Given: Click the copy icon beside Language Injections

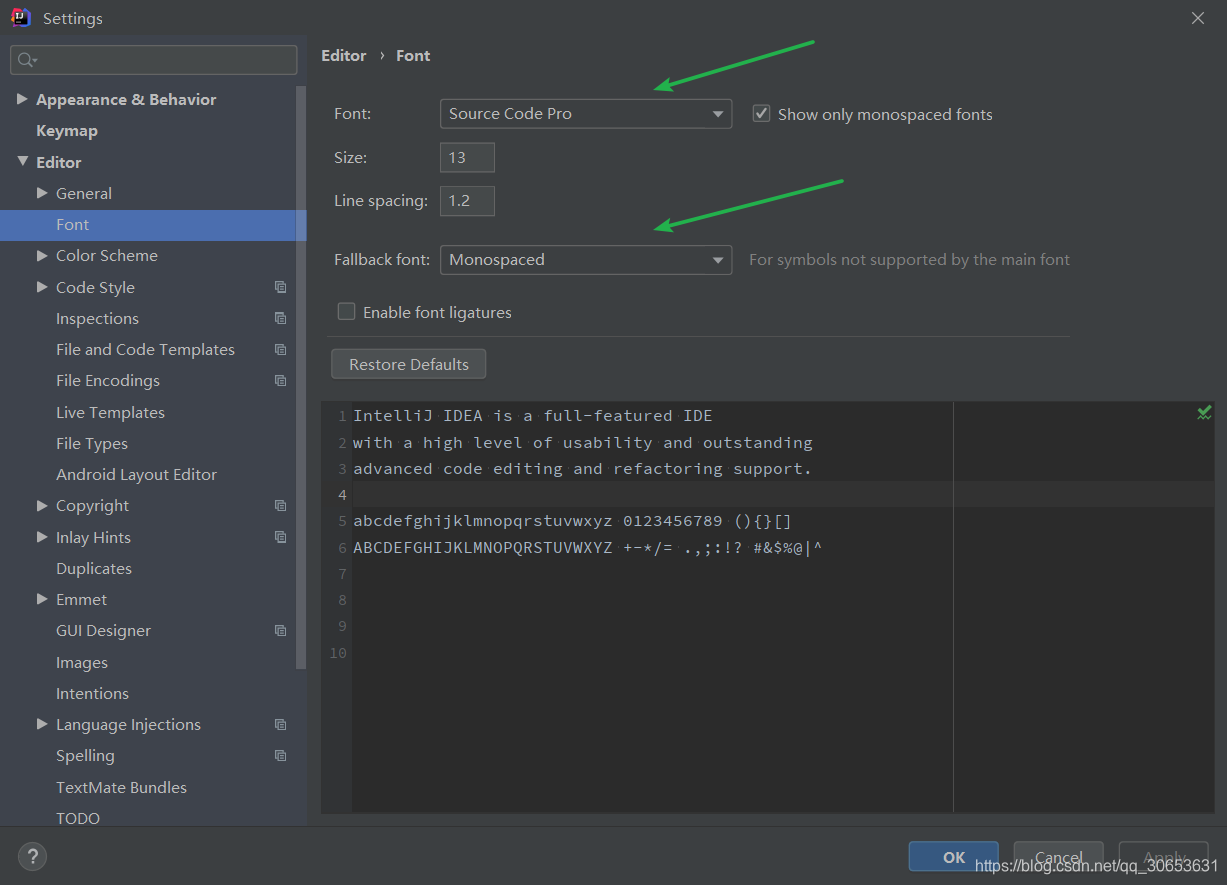Looking at the screenshot, I should [280, 724].
